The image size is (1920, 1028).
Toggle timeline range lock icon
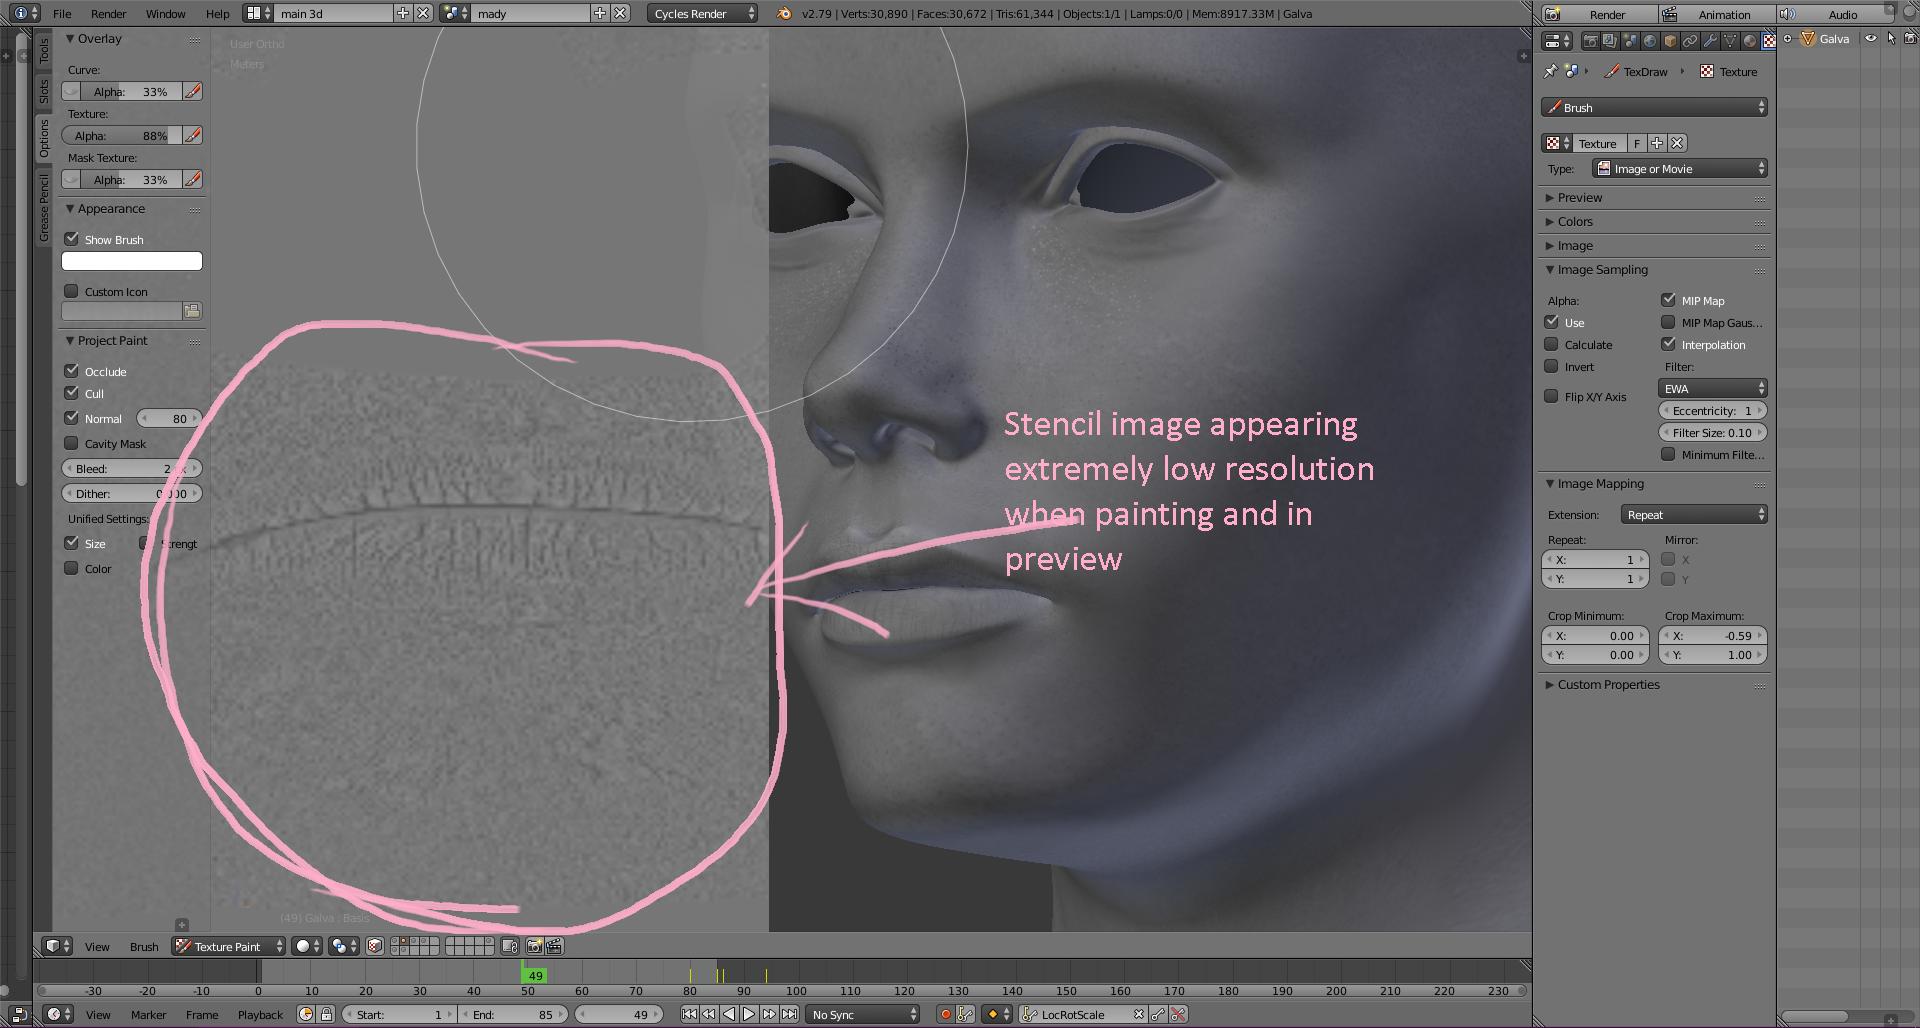pyautogui.click(x=326, y=1014)
